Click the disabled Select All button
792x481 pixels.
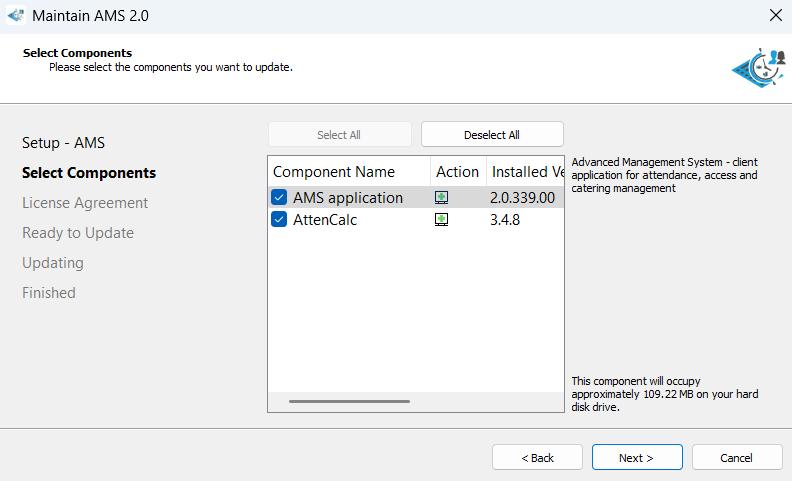(339, 135)
